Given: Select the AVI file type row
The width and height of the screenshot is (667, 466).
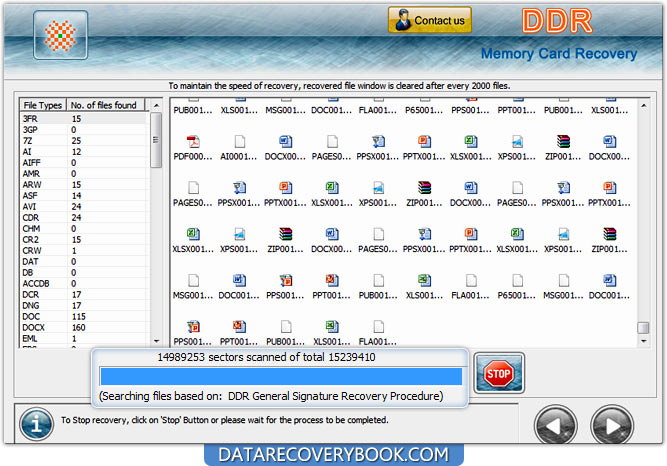Looking at the screenshot, I should [x=84, y=206].
